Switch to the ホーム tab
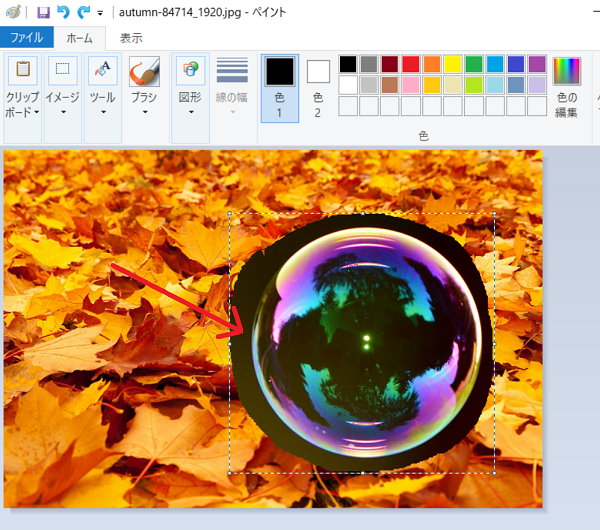Screen dimensions: 600x530 click(x=80, y=38)
